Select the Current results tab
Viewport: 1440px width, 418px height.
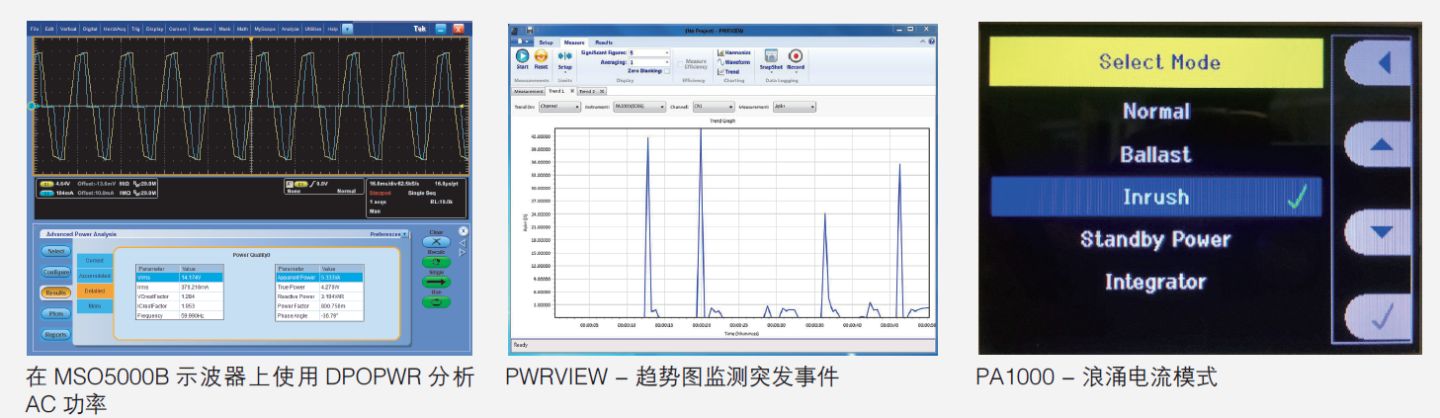94,260
